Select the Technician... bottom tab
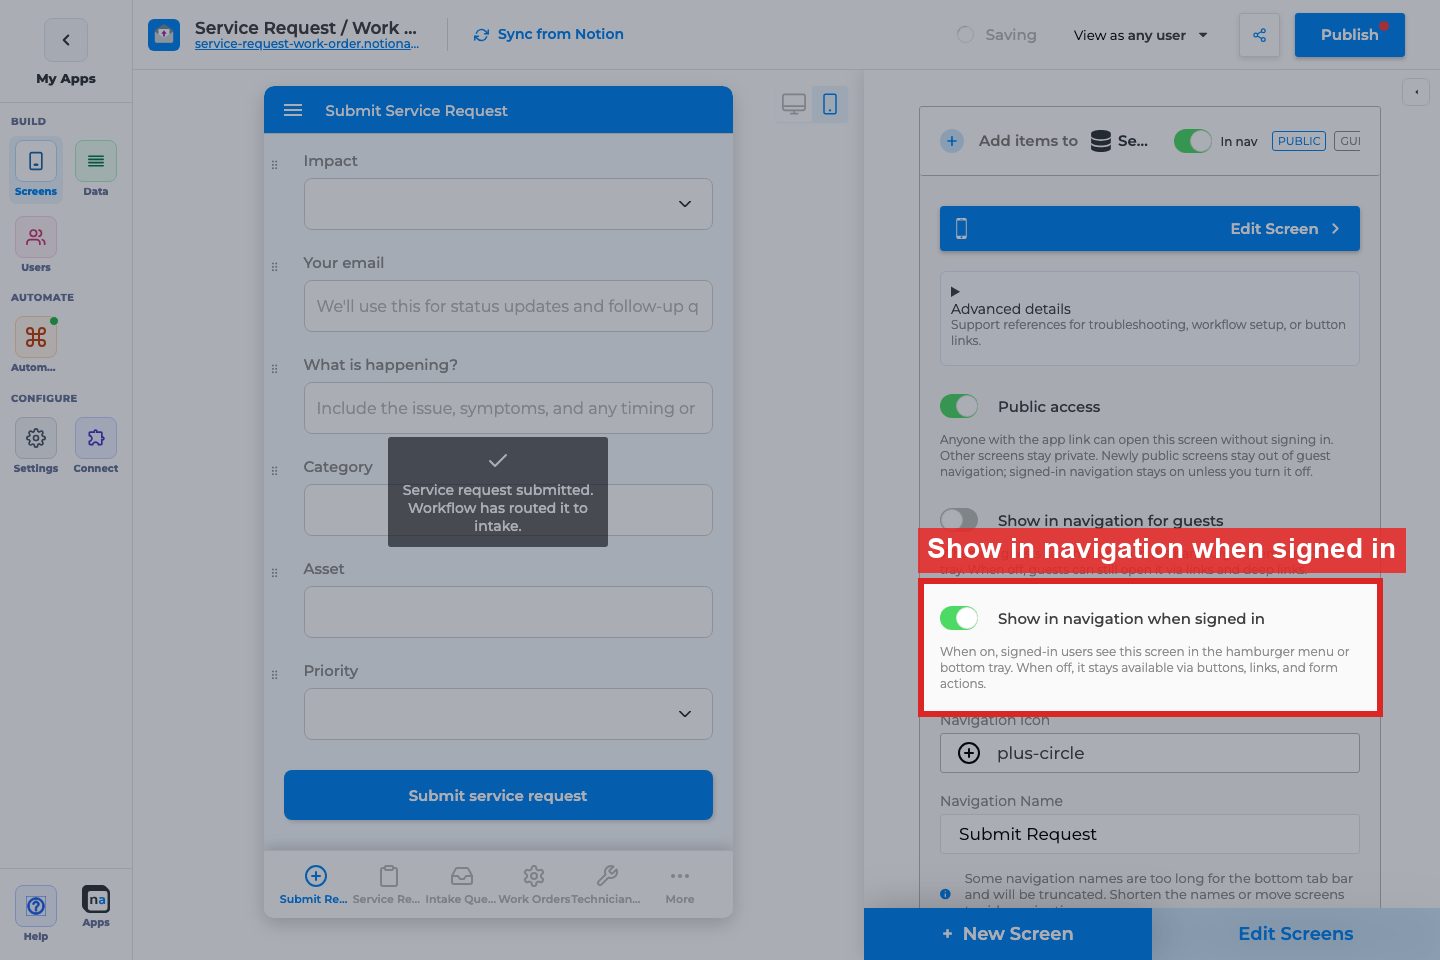 coord(606,885)
